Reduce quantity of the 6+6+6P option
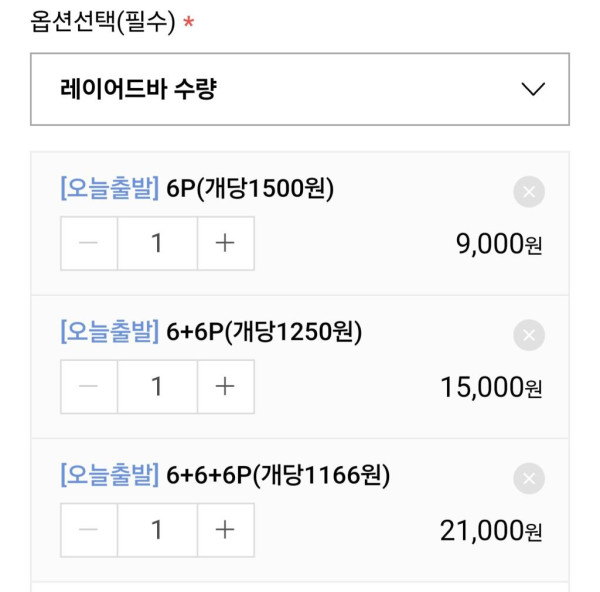This screenshot has width=600, height=592. 89,530
